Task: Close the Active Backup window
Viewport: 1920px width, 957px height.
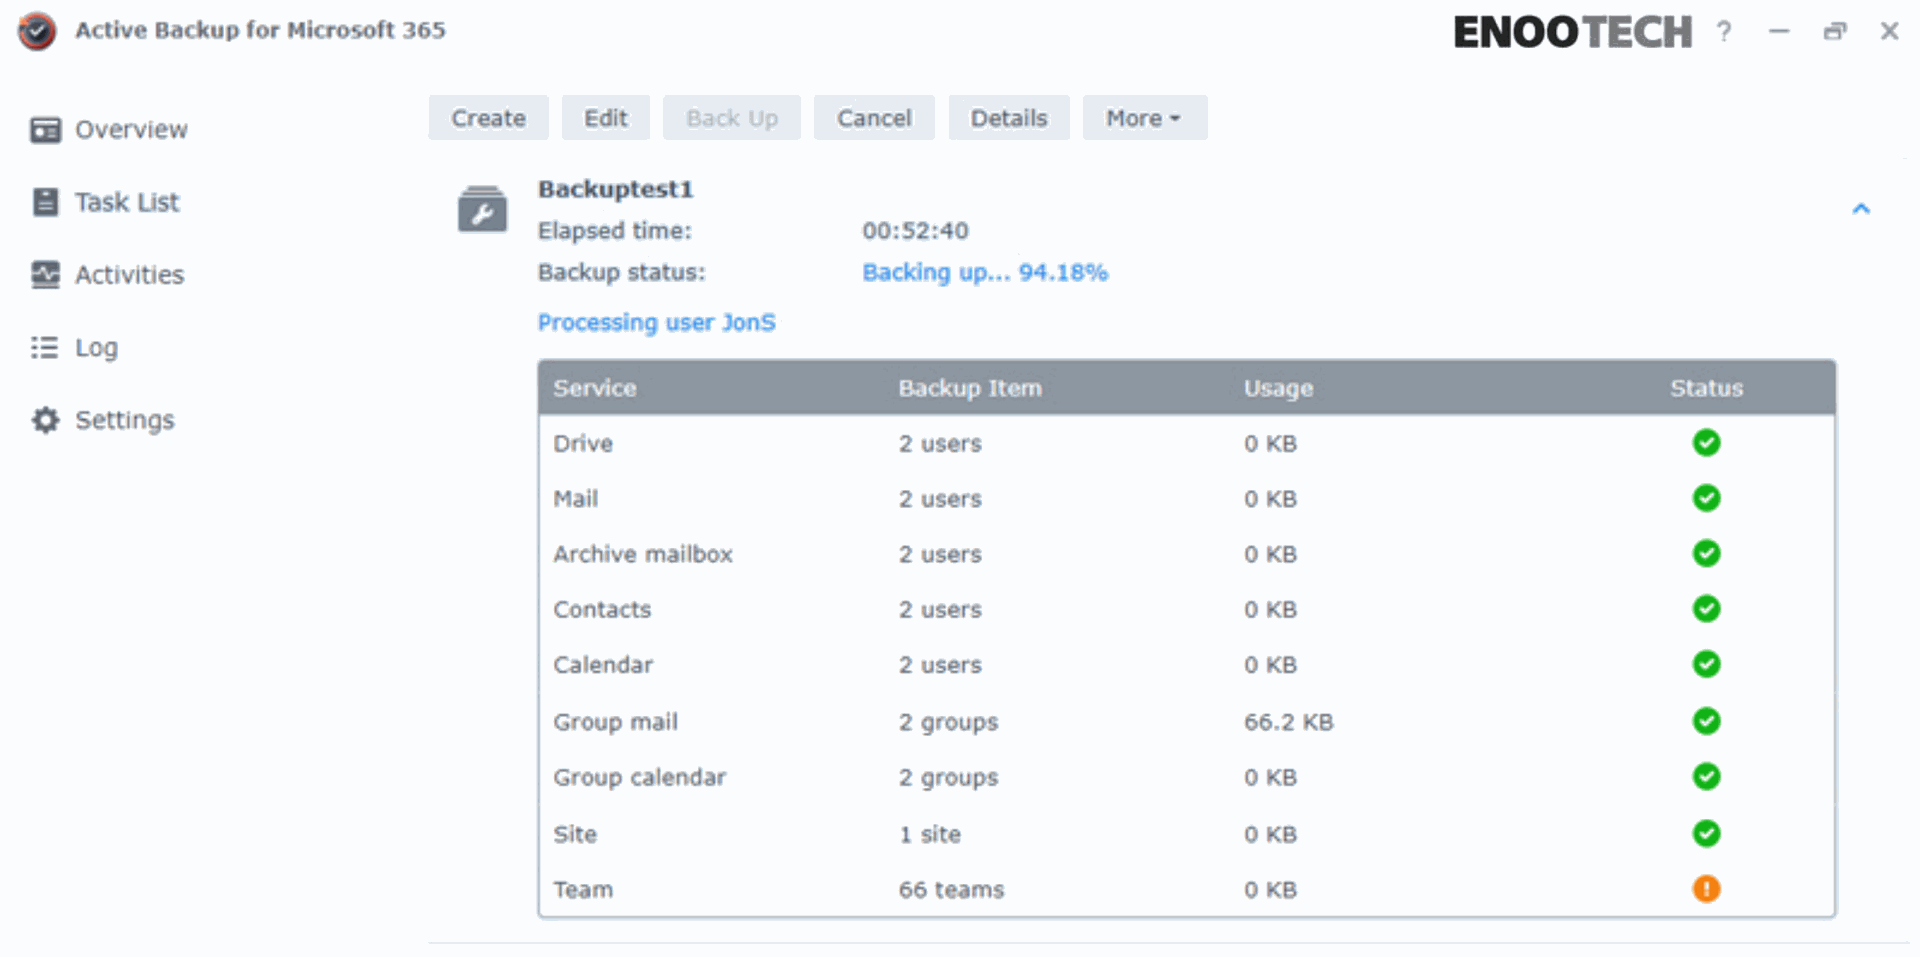Action: 1889,31
